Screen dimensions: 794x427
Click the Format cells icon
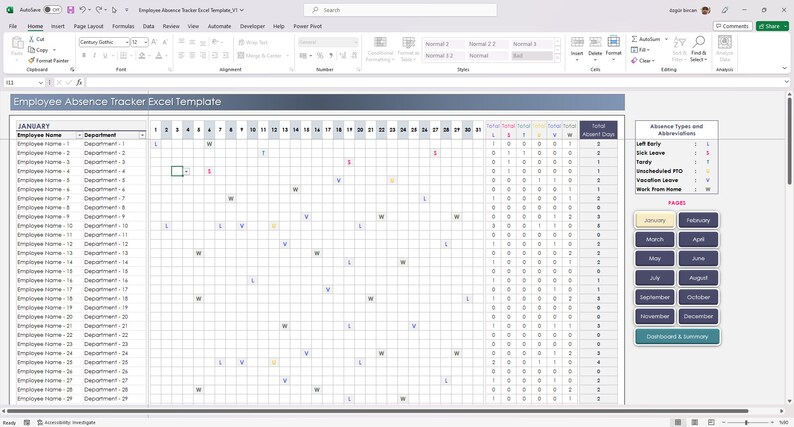[613, 42]
